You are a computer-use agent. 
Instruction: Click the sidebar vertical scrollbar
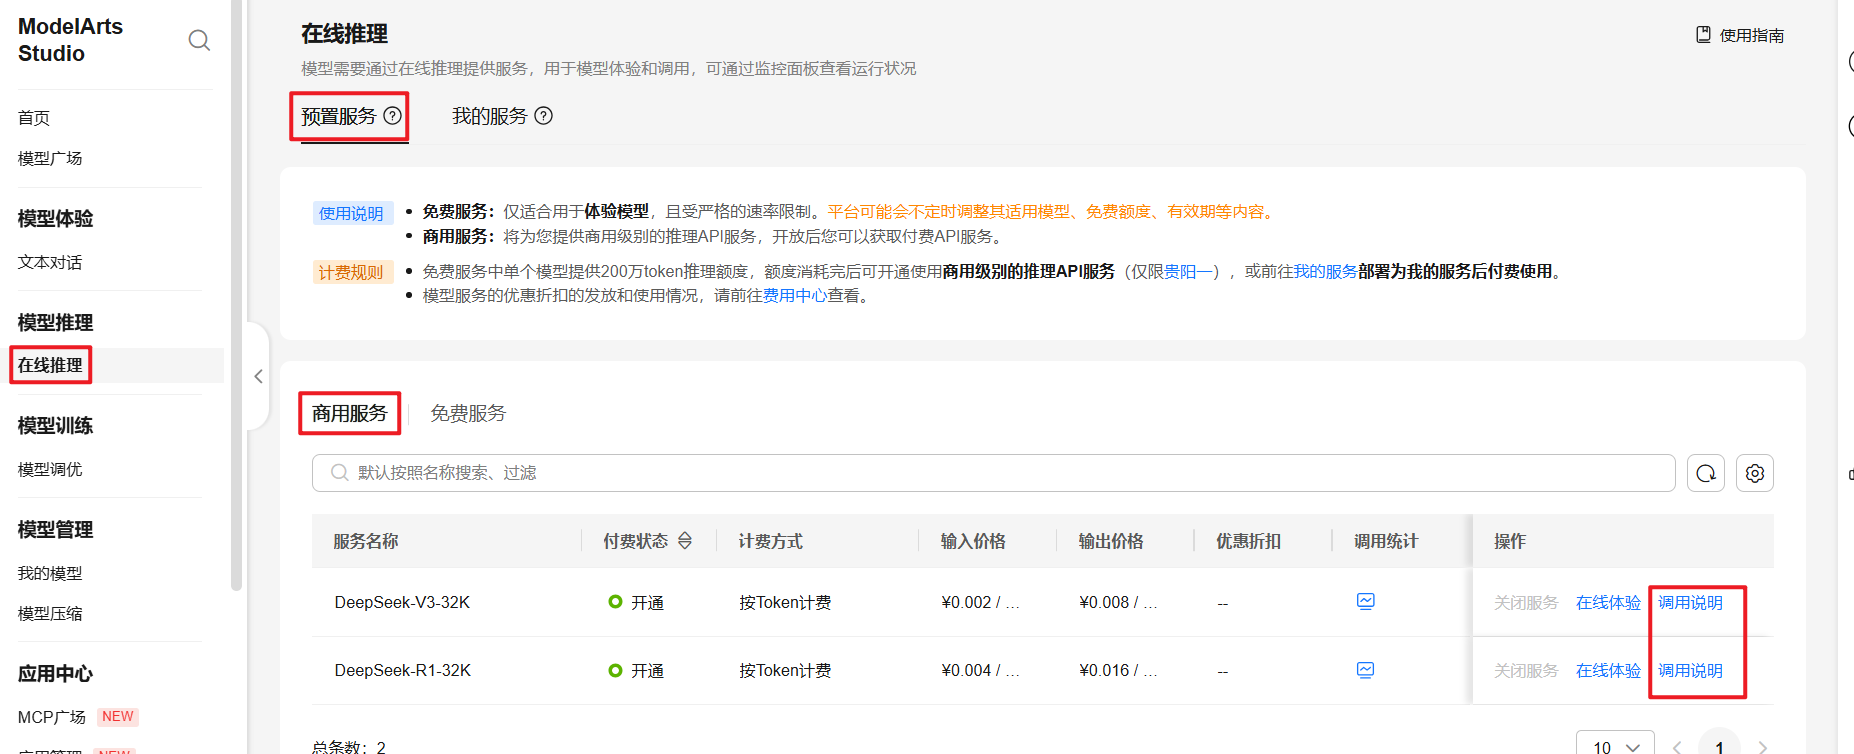(236, 295)
